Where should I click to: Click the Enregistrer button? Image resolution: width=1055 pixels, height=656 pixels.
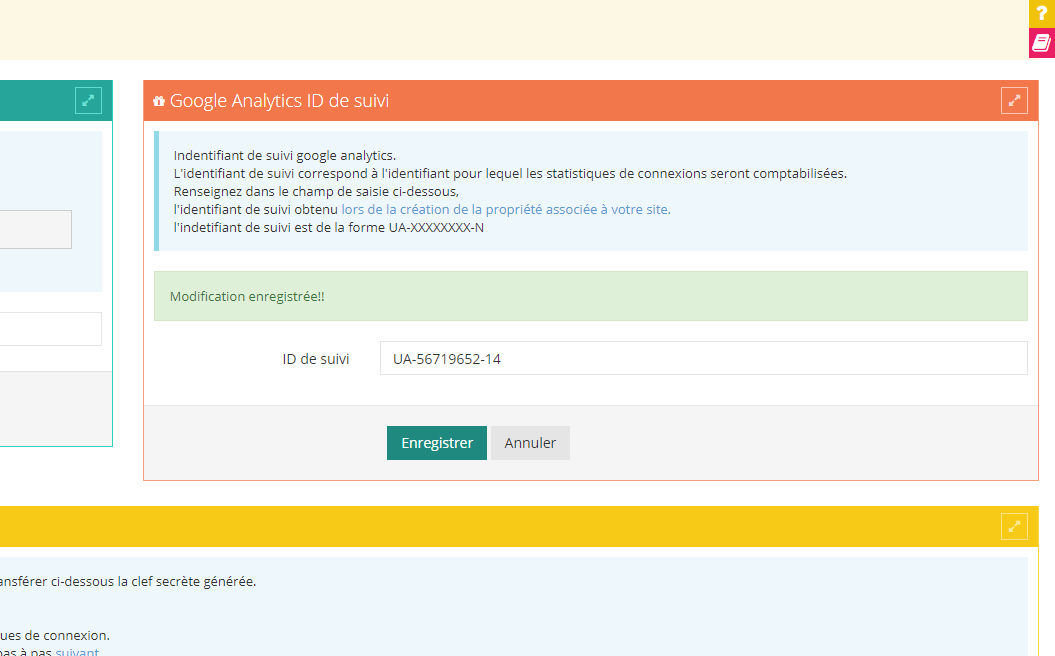(437, 443)
